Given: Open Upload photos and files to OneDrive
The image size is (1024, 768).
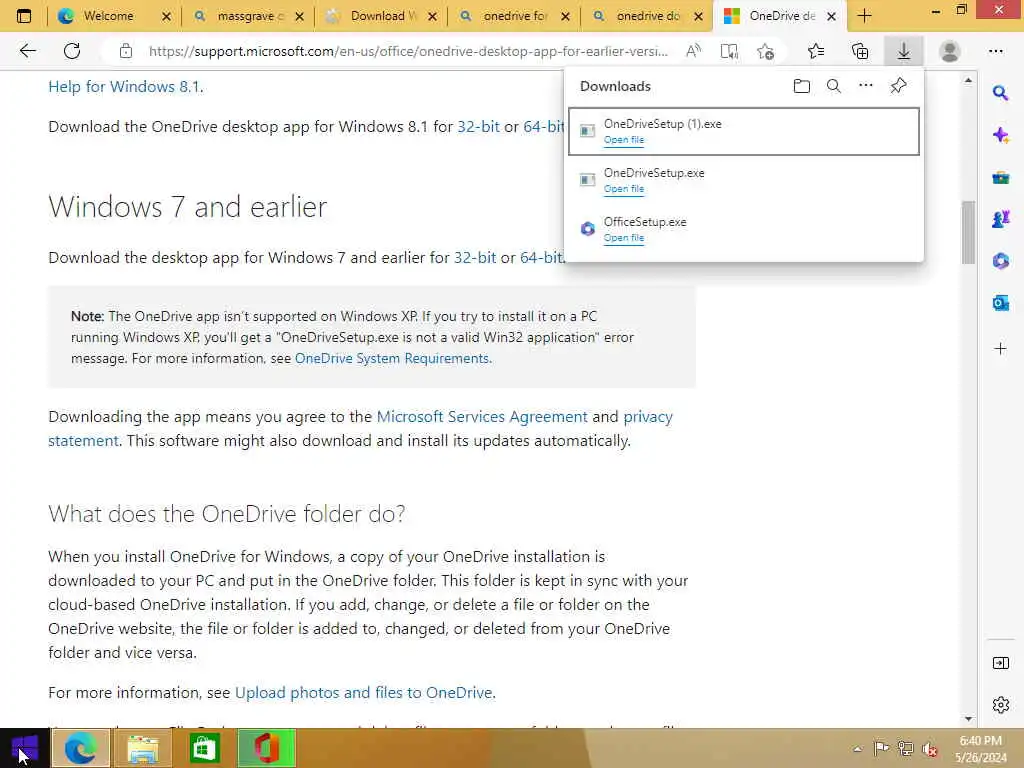Looking at the screenshot, I should [x=363, y=693].
